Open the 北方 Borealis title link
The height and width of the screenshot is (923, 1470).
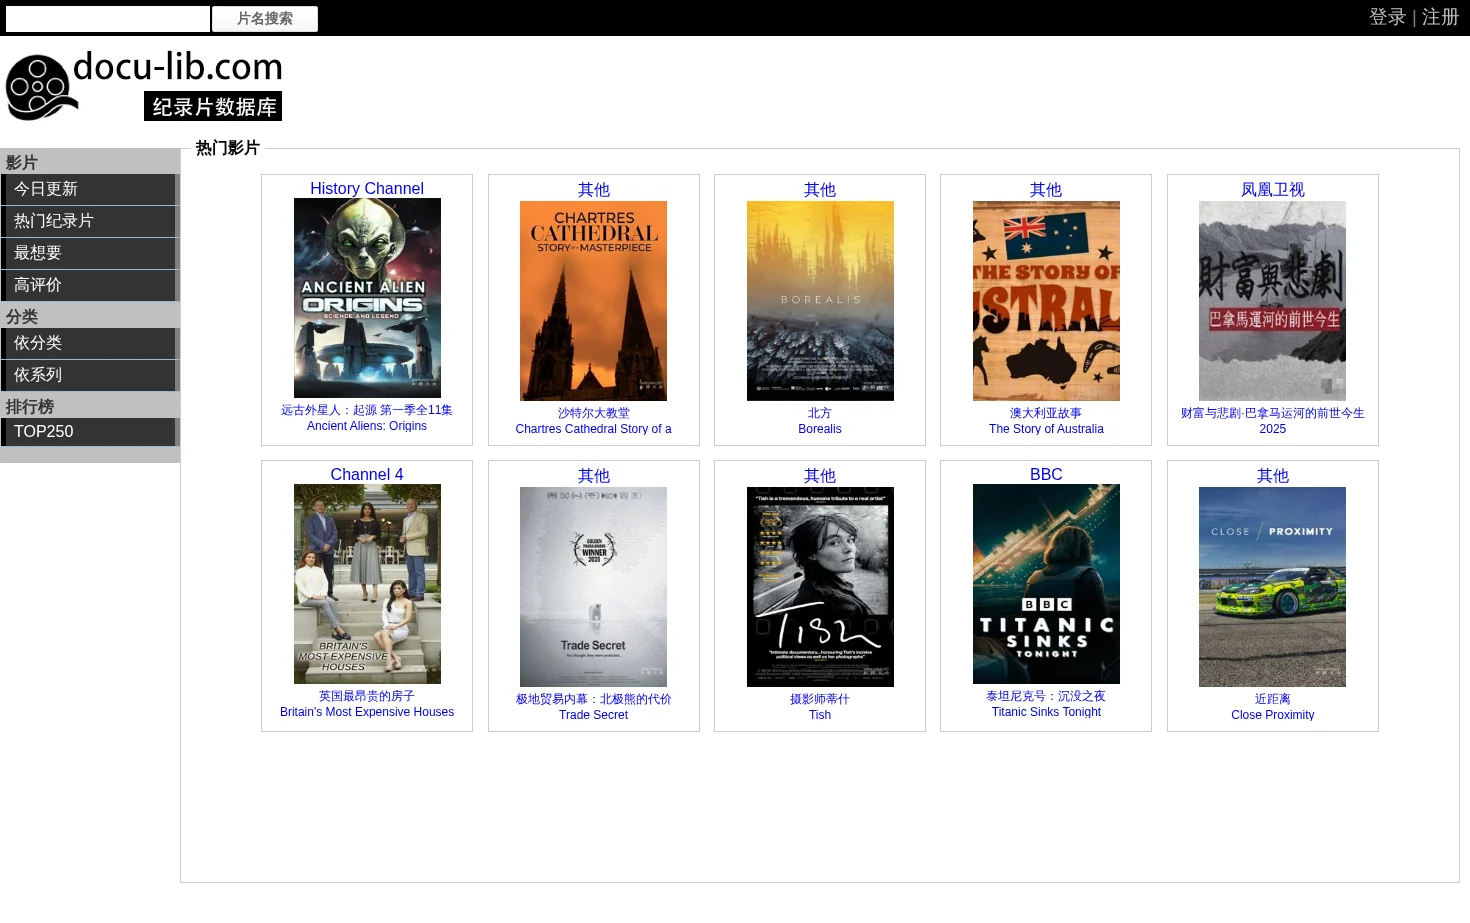[820, 421]
